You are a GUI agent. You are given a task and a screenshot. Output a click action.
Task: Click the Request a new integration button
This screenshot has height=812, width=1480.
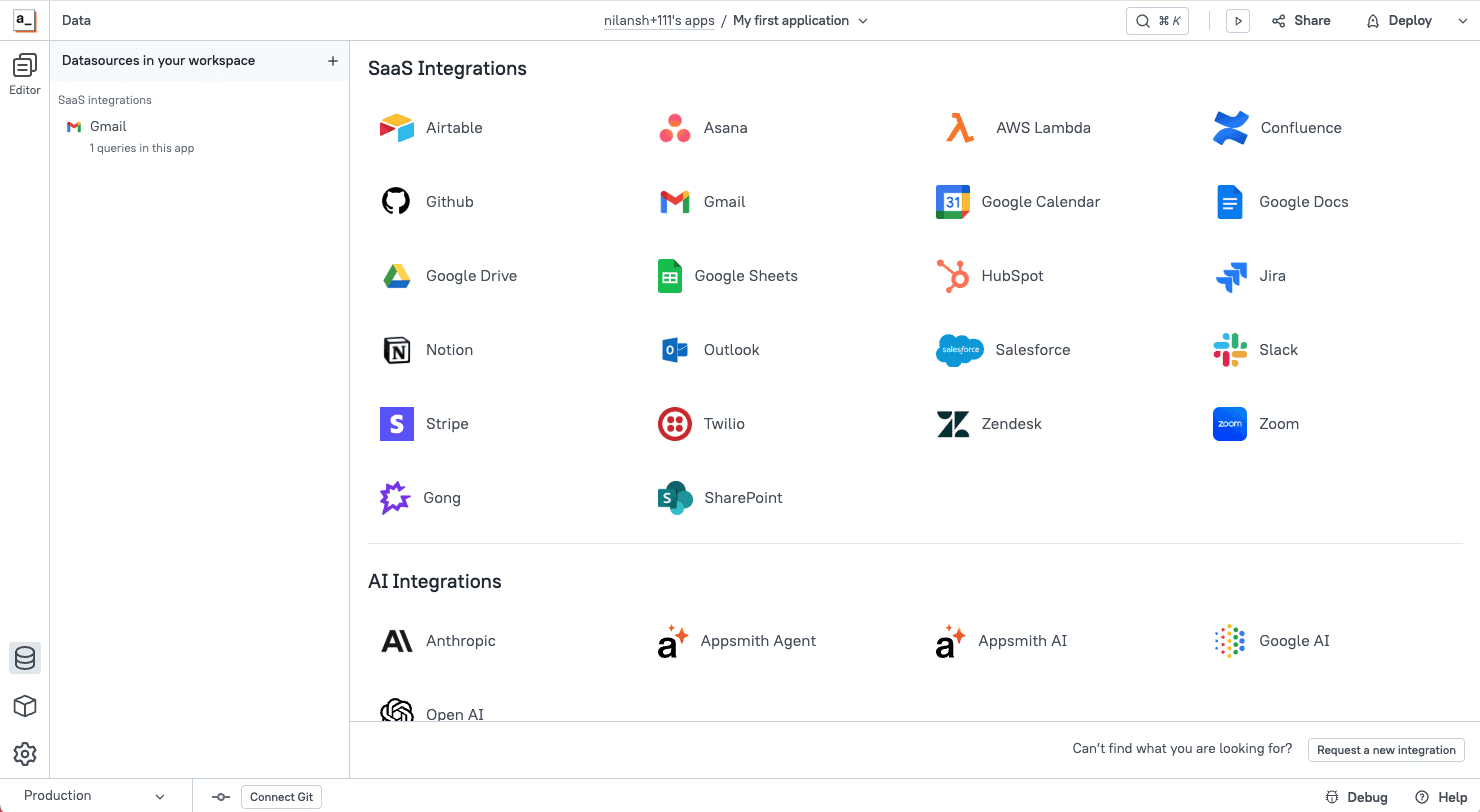point(1386,750)
